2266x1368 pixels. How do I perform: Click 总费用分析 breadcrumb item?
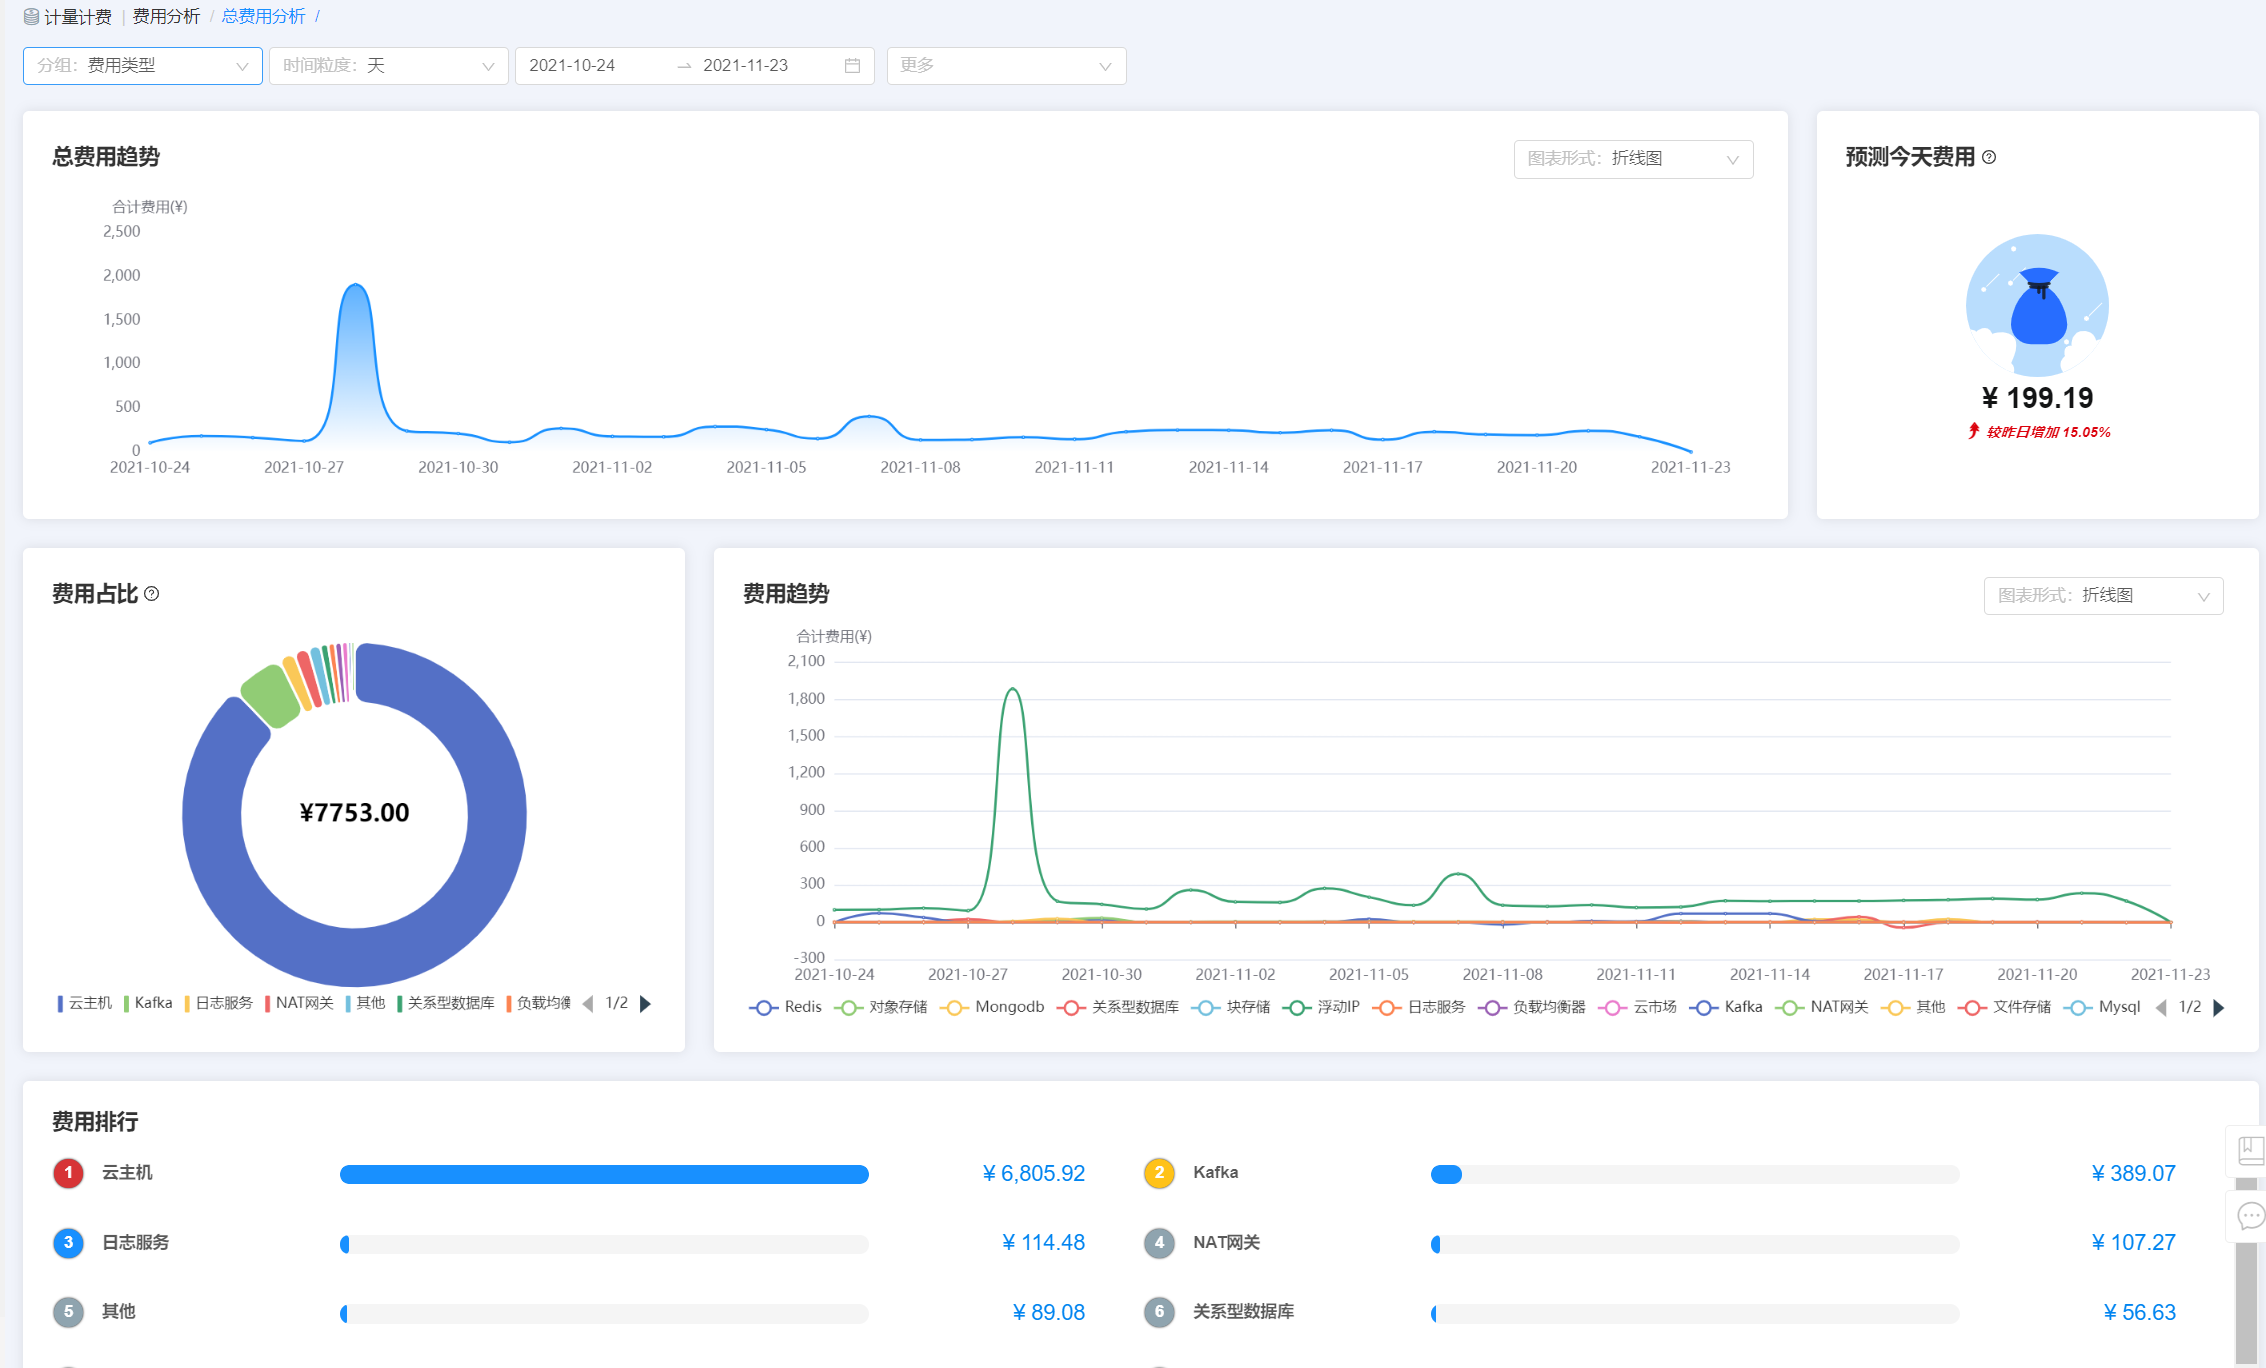tap(264, 17)
